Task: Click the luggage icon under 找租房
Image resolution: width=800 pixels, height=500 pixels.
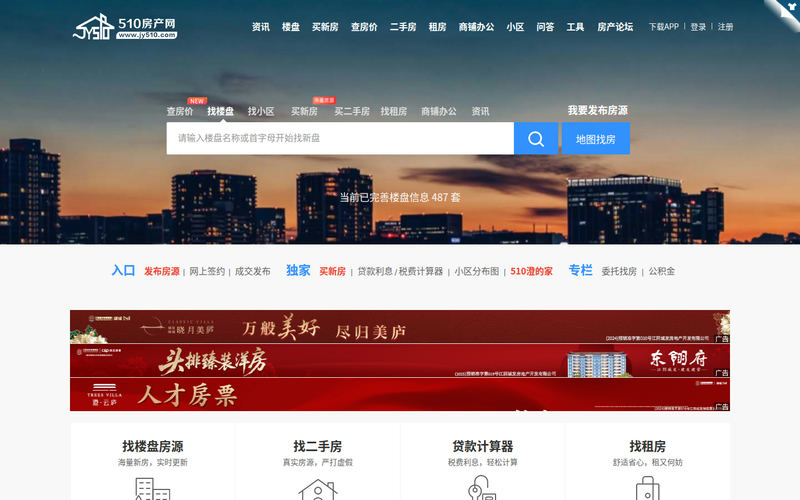Action: pos(647,488)
